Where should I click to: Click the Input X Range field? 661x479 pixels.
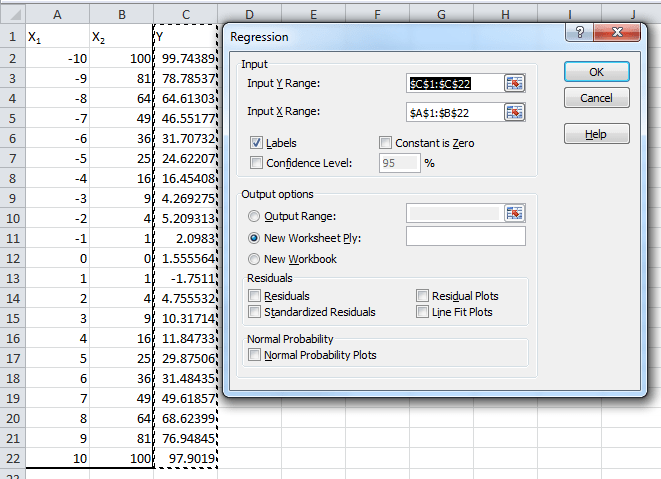click(455, 112)
